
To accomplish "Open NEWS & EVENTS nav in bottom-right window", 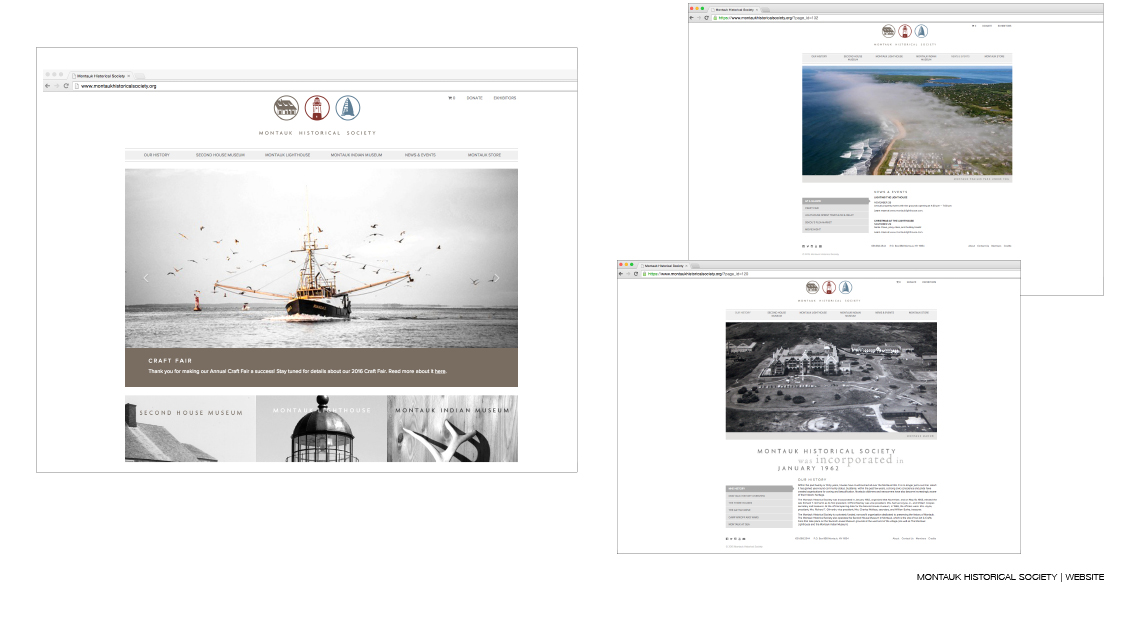I will 884,313.
